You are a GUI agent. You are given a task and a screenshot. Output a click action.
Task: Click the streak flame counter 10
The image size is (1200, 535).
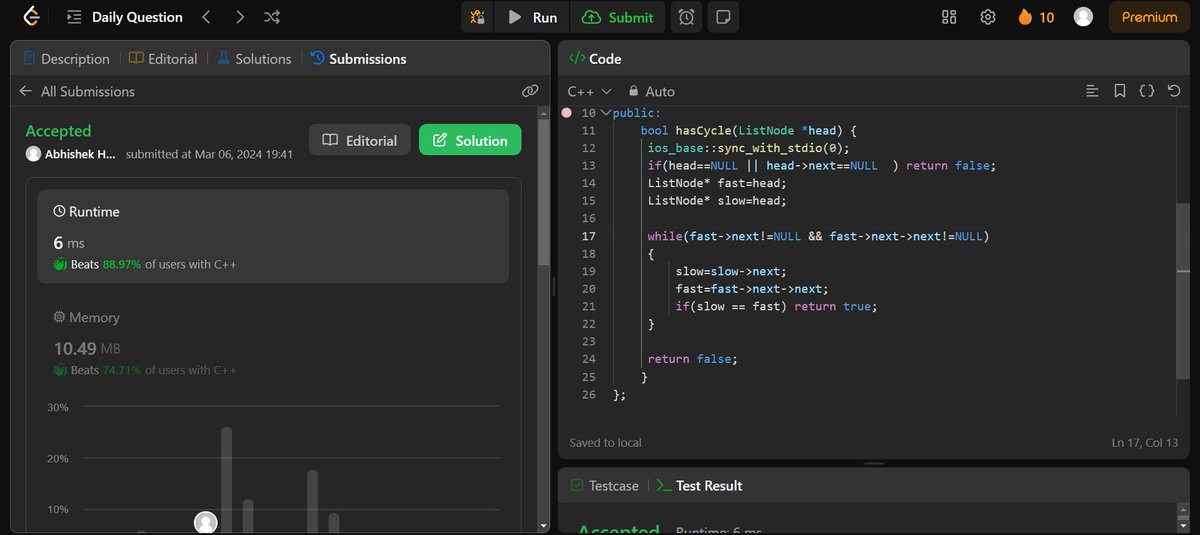click(x=1036, y=17)
